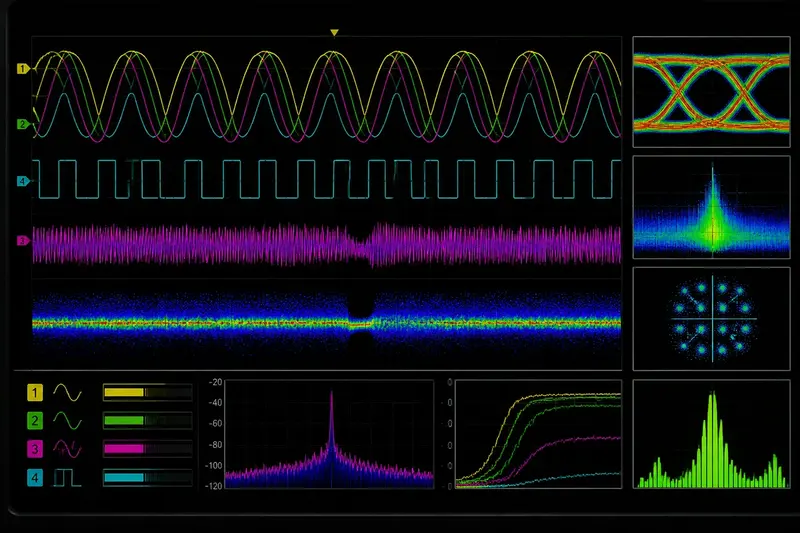Click the yellow trigger position triangle above the waveforms

[x=334, y=33]
